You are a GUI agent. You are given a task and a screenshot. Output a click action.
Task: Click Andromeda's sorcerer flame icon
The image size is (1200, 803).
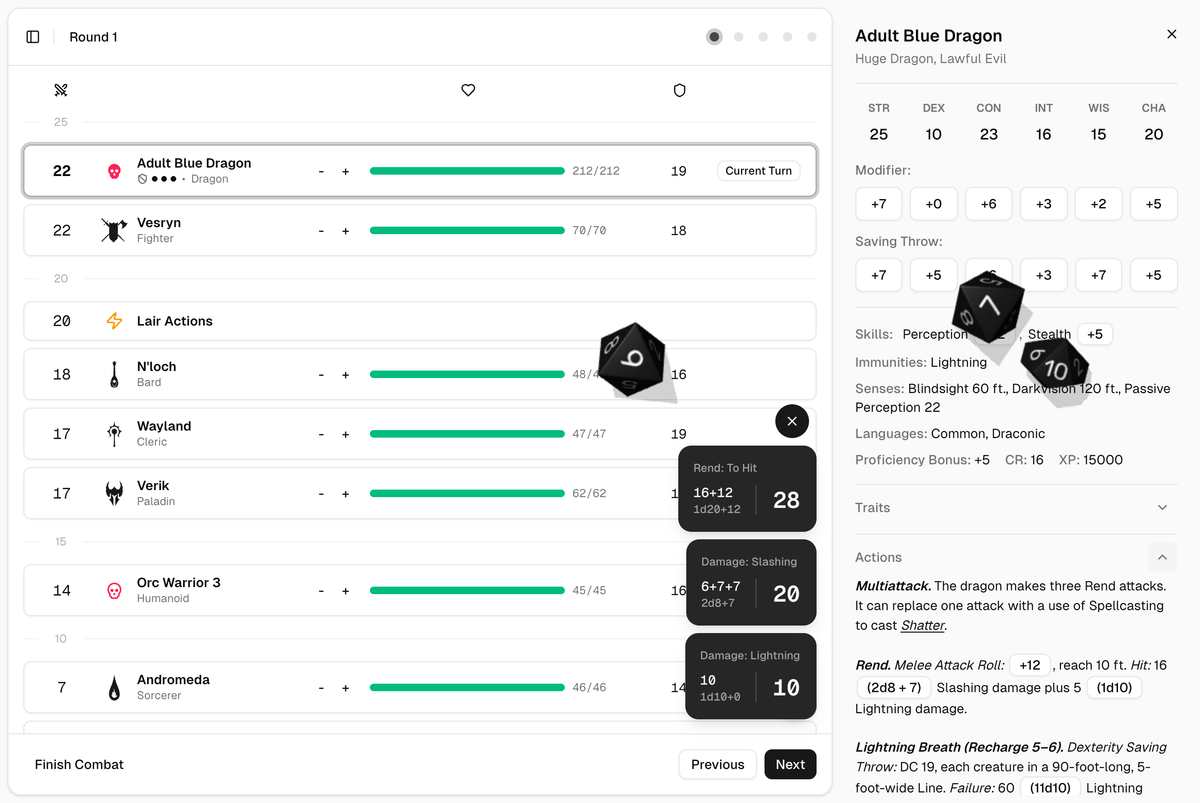coord(112,686)
